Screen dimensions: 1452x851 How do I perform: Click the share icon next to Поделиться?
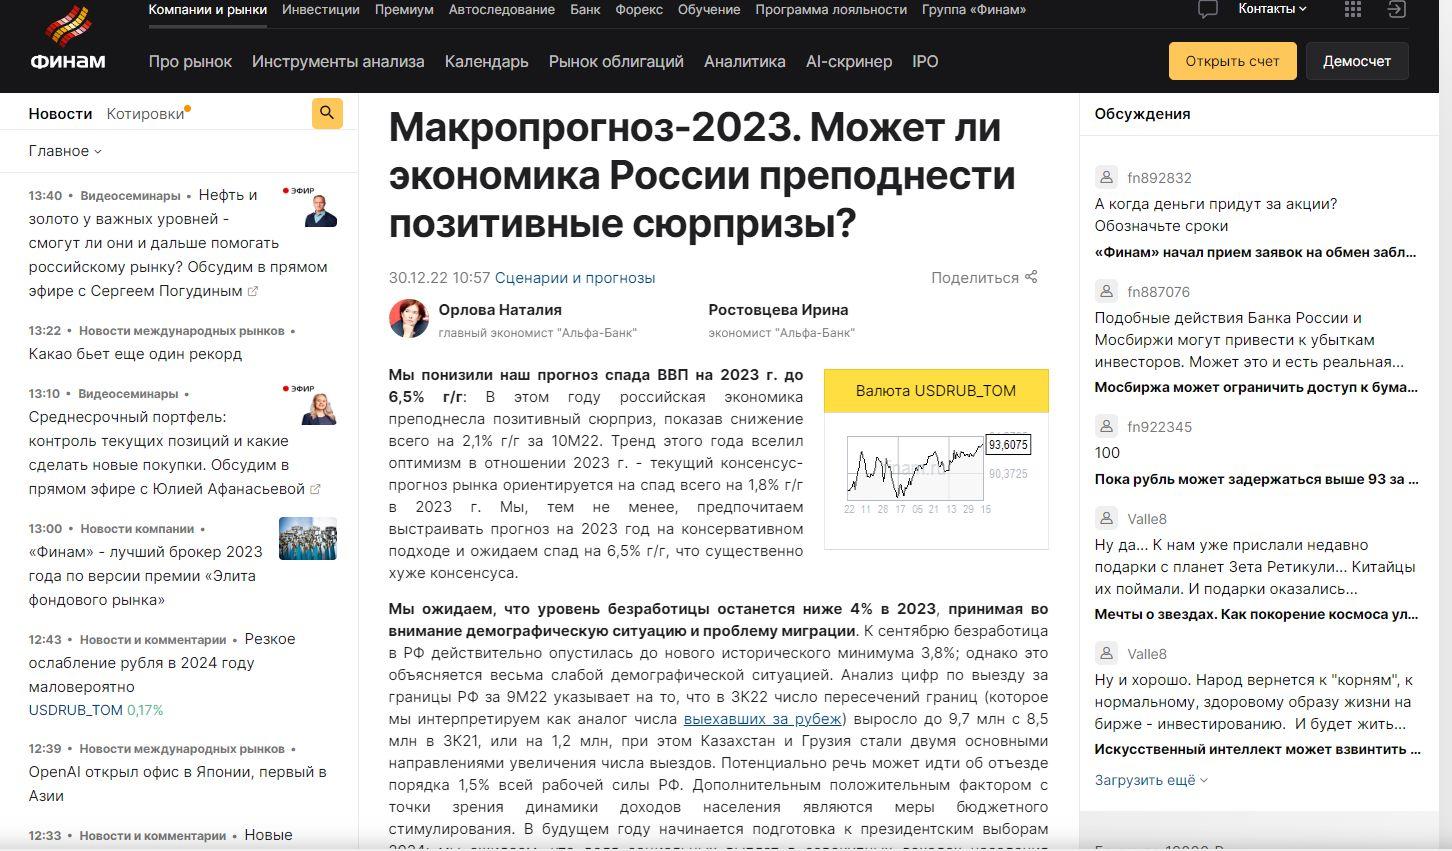pos(1031,277)
